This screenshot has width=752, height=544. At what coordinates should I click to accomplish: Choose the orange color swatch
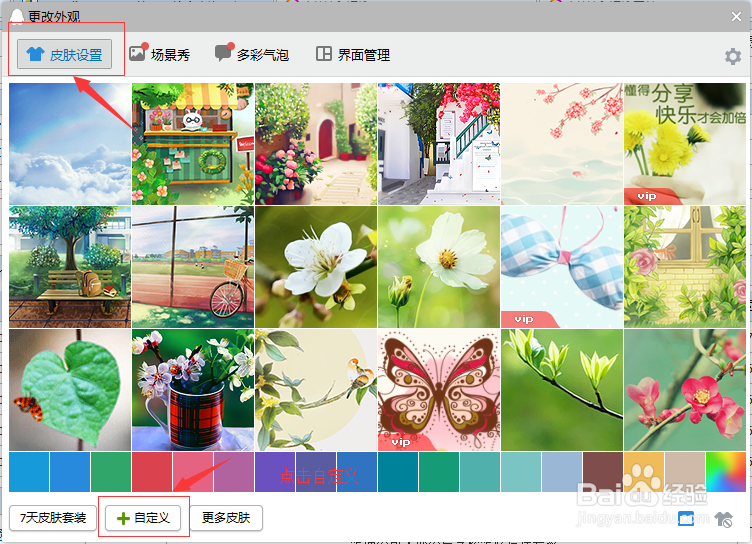coord(644,472)
